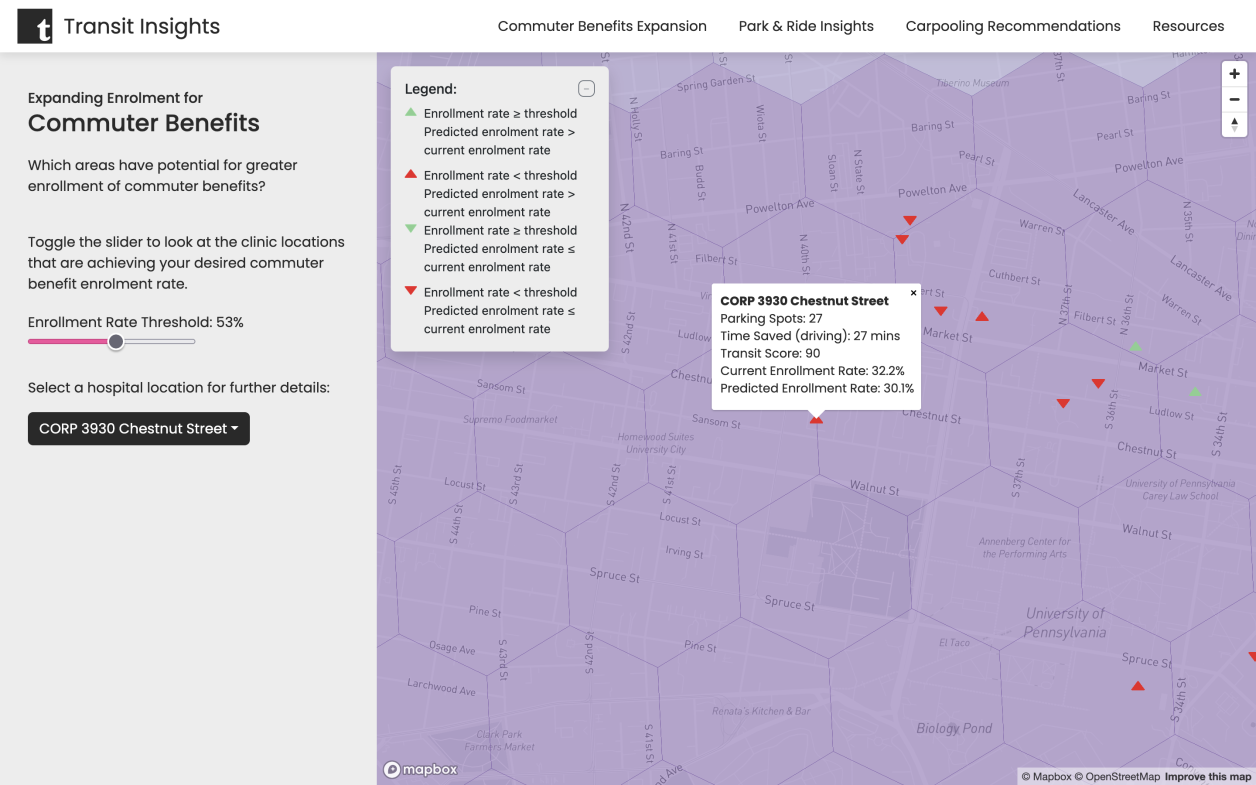Image resolution: width=1256 pixels, height=785 pixels.
Task: Select the red up-triangle marker below Spruce St
Action: [x=1137, y=686]
